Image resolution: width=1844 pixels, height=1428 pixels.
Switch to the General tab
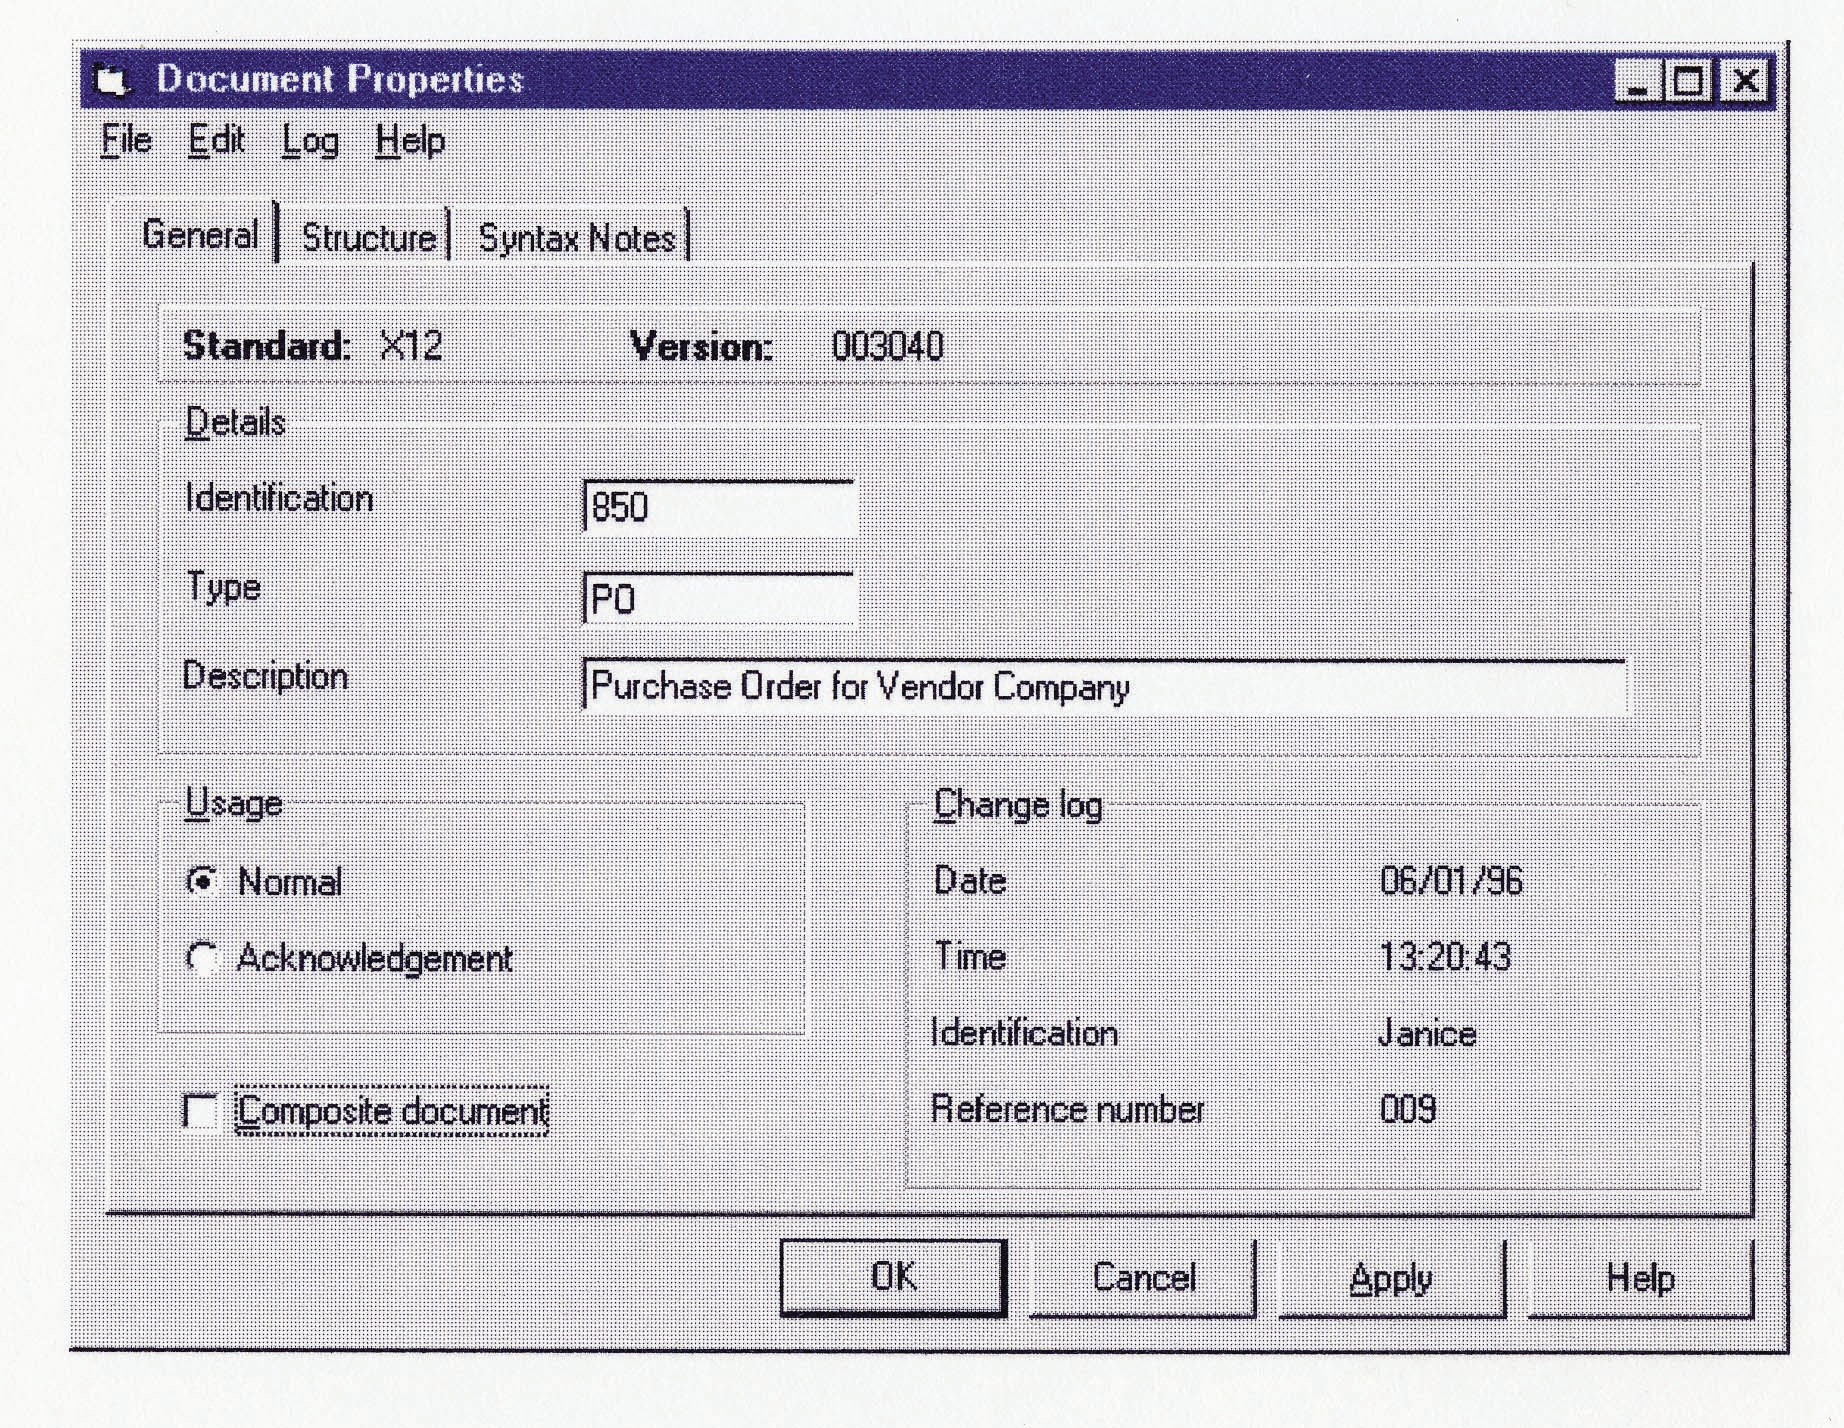click(200, 235)
